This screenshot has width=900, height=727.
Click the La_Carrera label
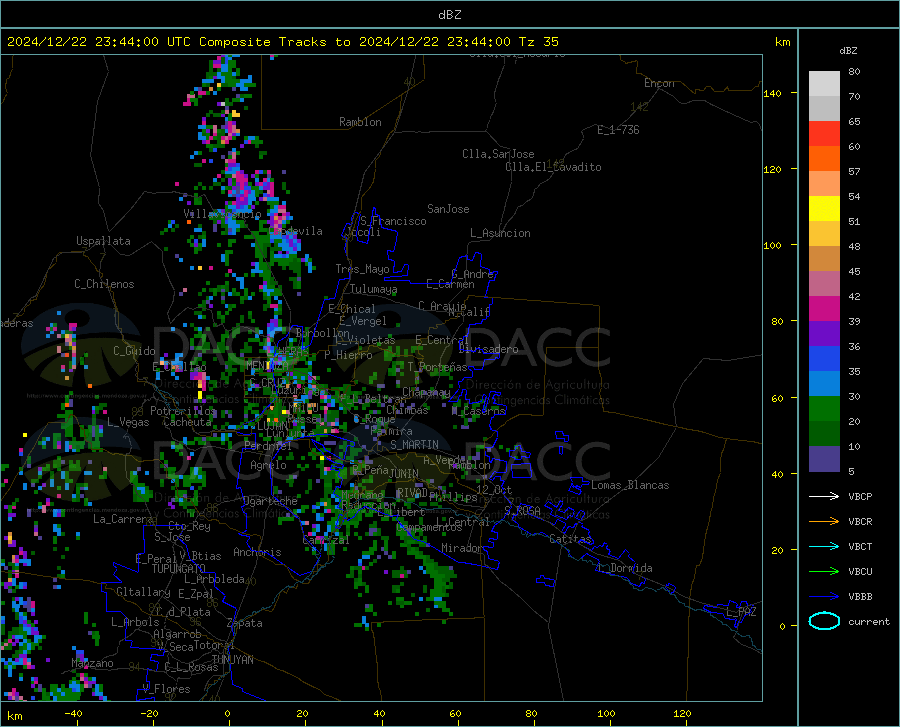click(x=123, y=519)
